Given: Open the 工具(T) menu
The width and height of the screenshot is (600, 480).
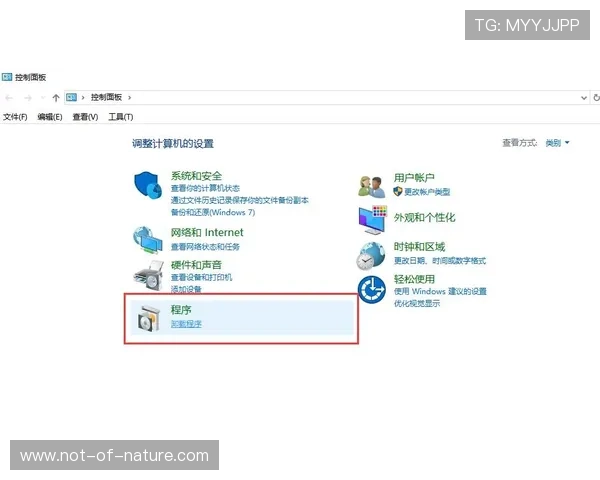Looking at the screenshot, I should click(x=121, y=117).
